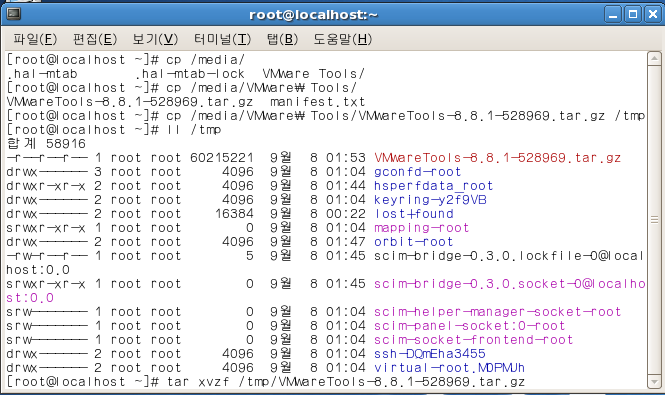Open the 편집(E) menu
The image size is (665, 395).
click(95, 39)
